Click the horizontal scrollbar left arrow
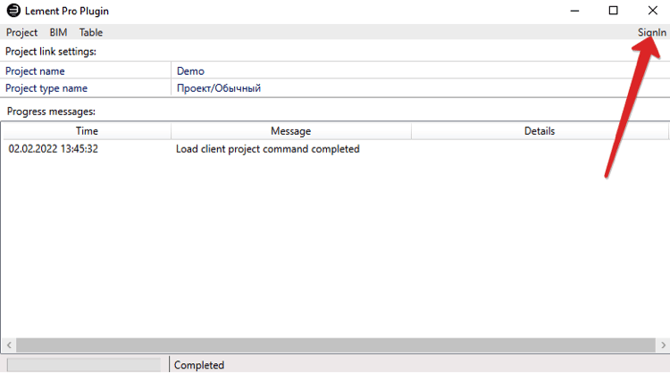Viewport: 670px width, 373px height. click(9, 345)
